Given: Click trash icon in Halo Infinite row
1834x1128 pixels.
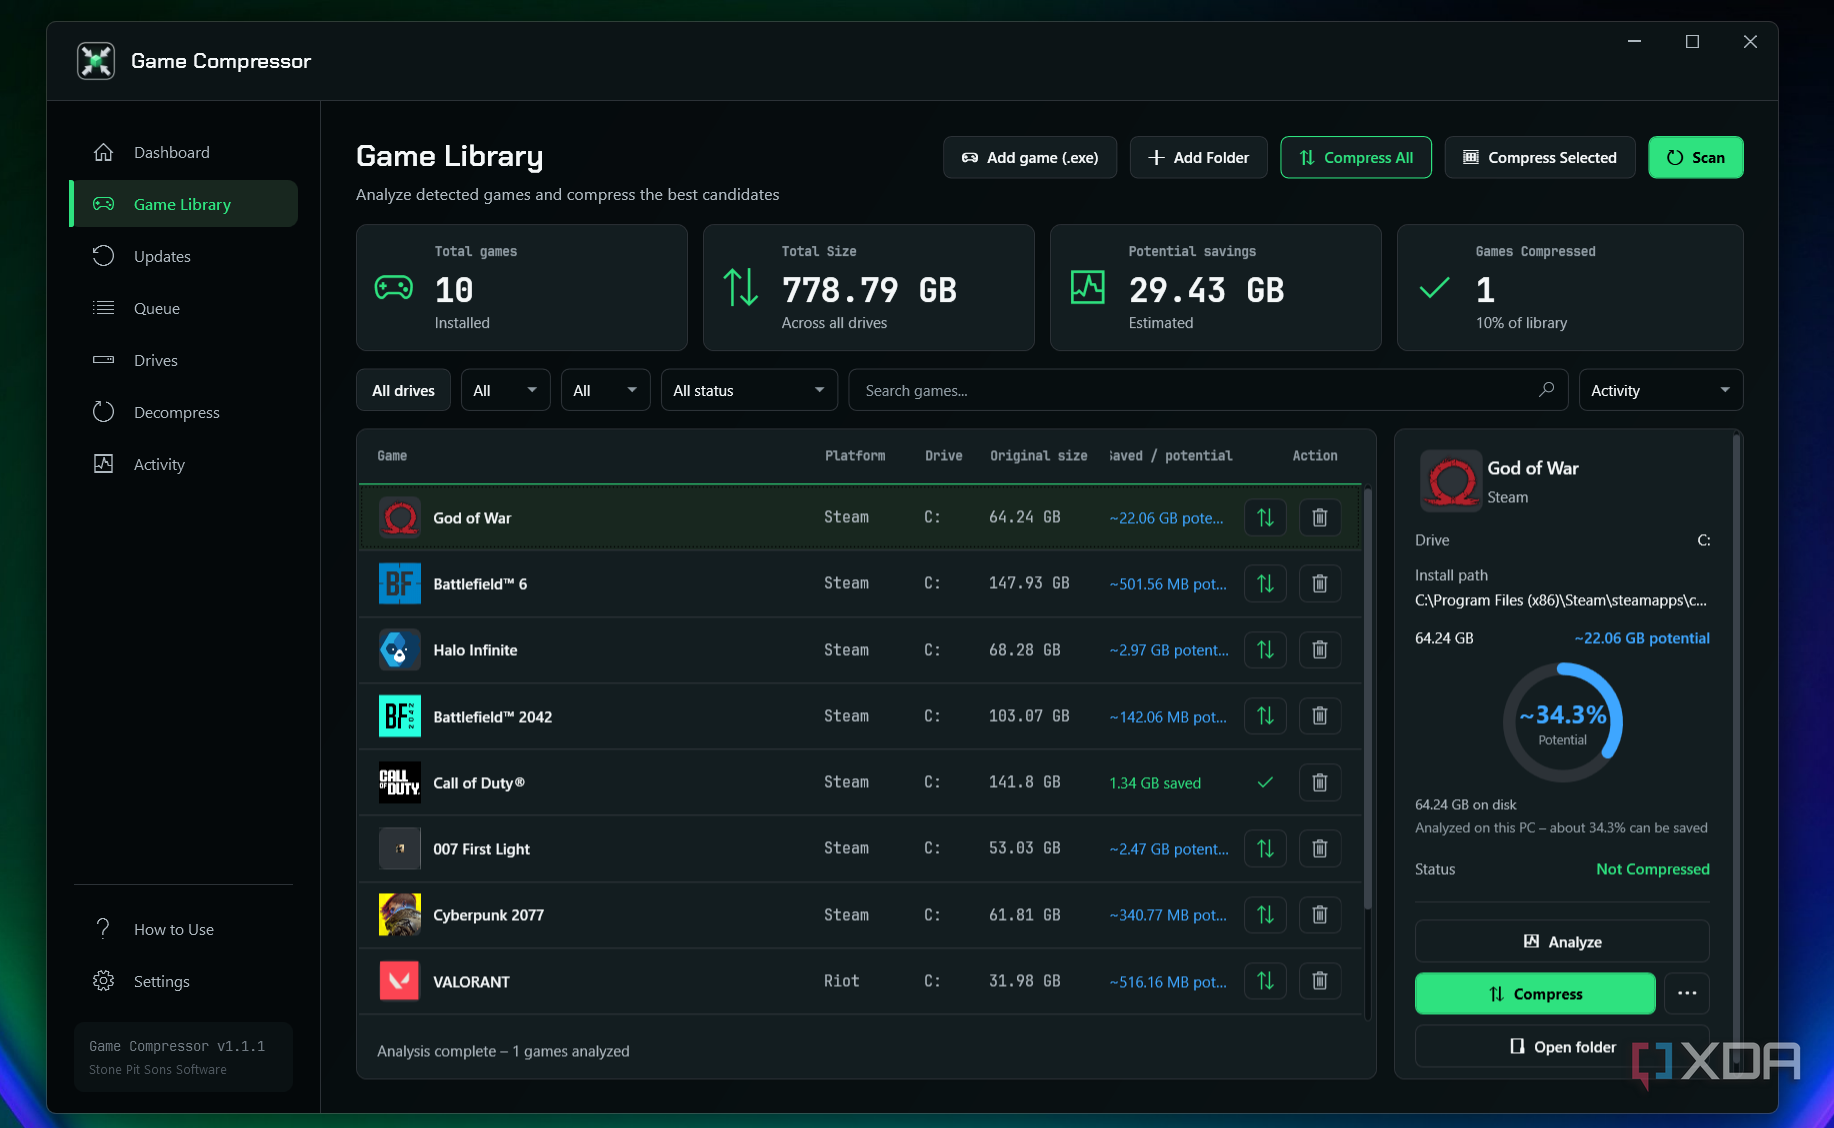Looking at the screenshot, I should coord(1320,650).
